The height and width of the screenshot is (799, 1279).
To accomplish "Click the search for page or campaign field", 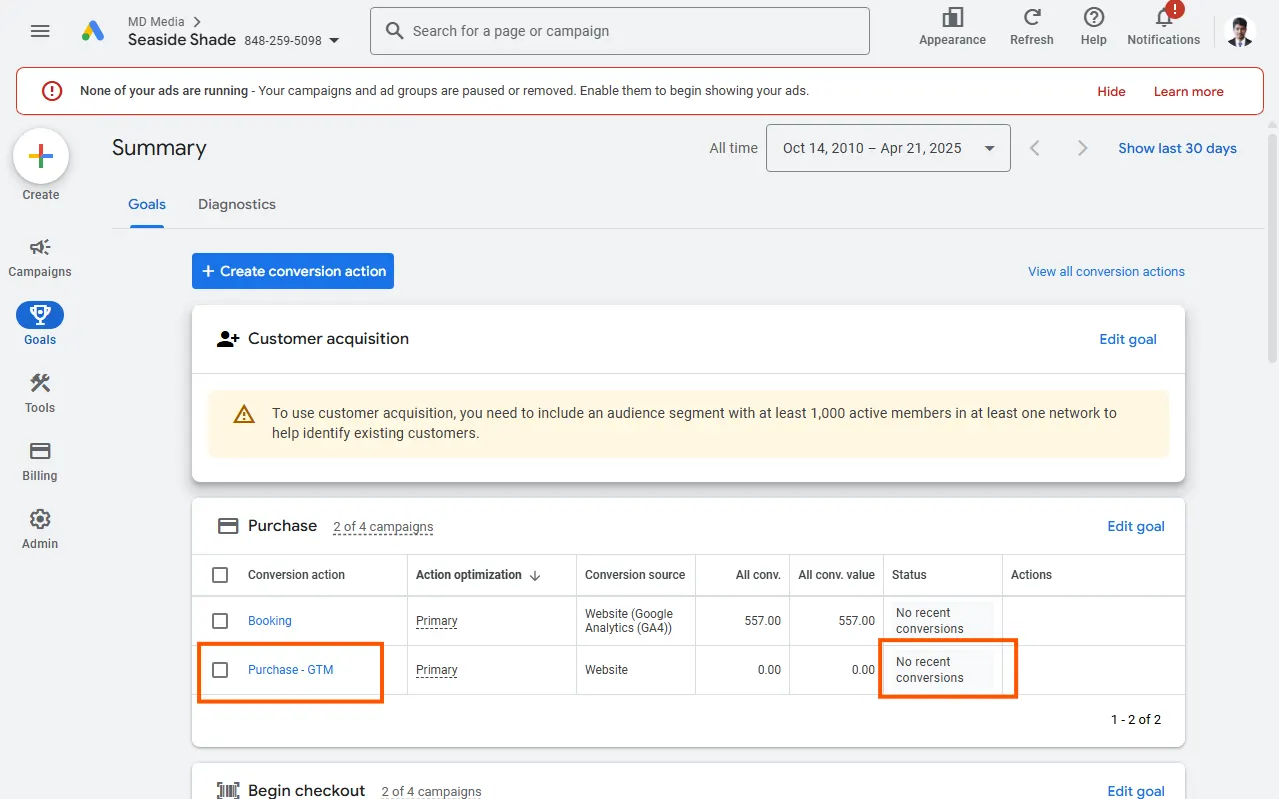I will (620, 31).
